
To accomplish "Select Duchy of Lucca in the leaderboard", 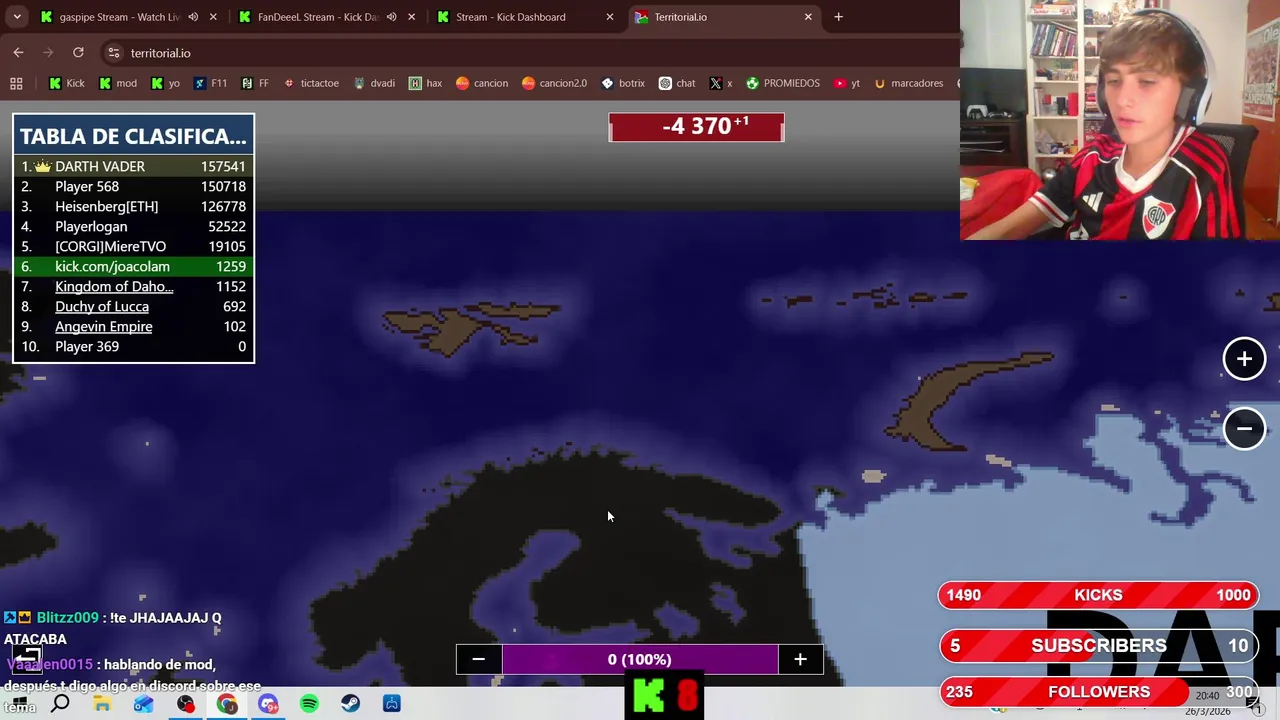I will tap(133, 306).
